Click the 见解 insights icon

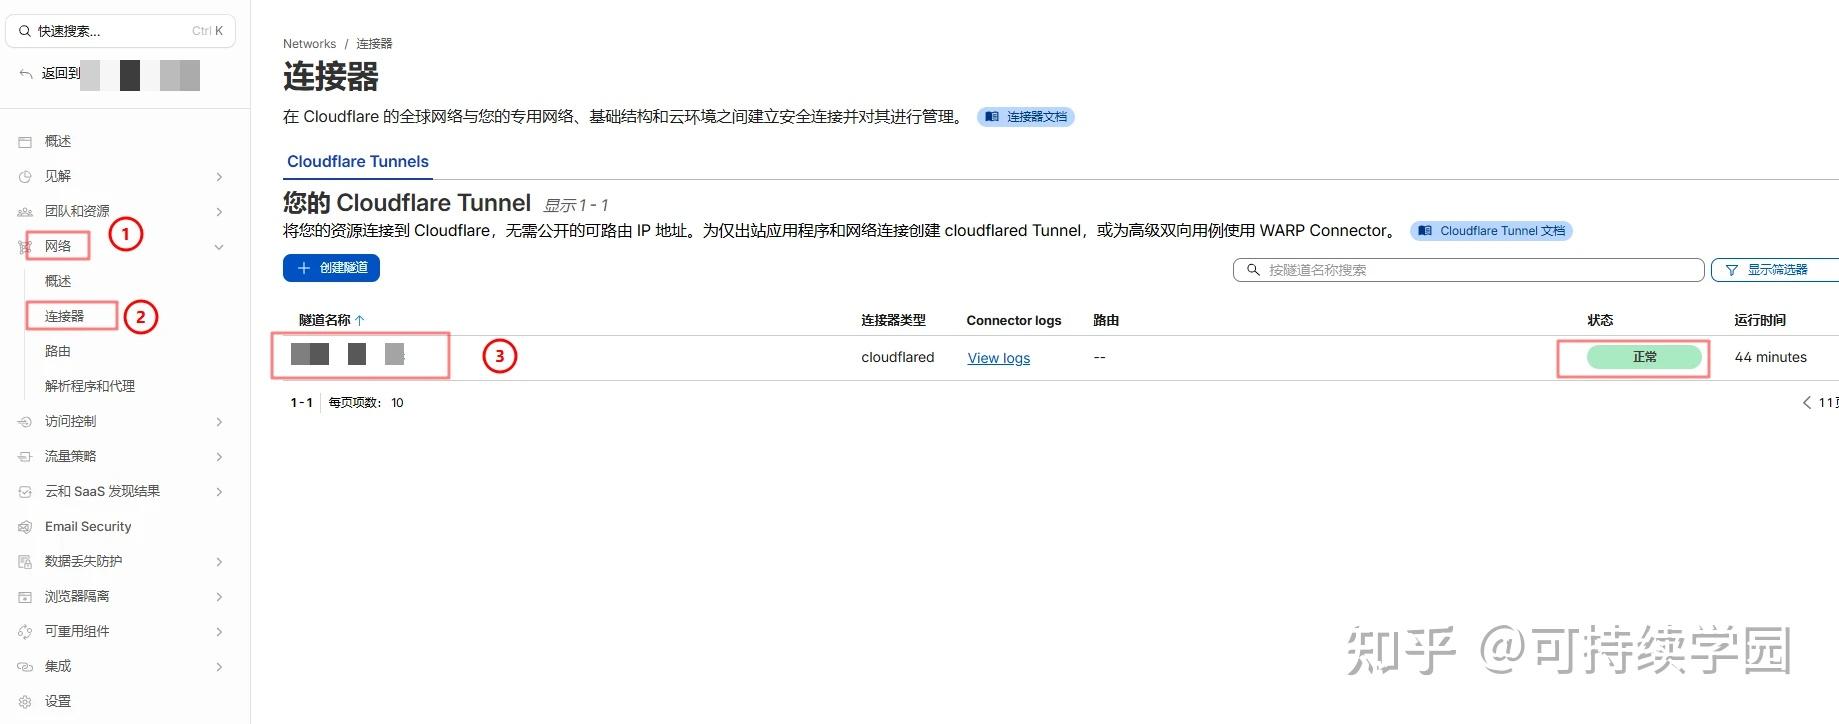25,177
